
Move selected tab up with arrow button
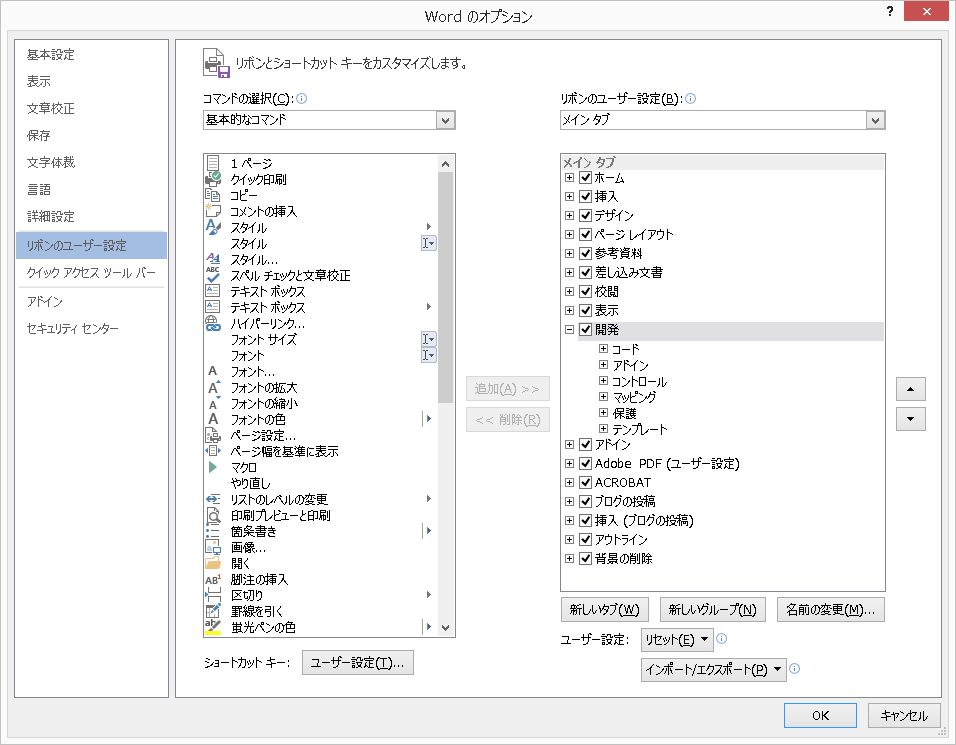(910, 389)
